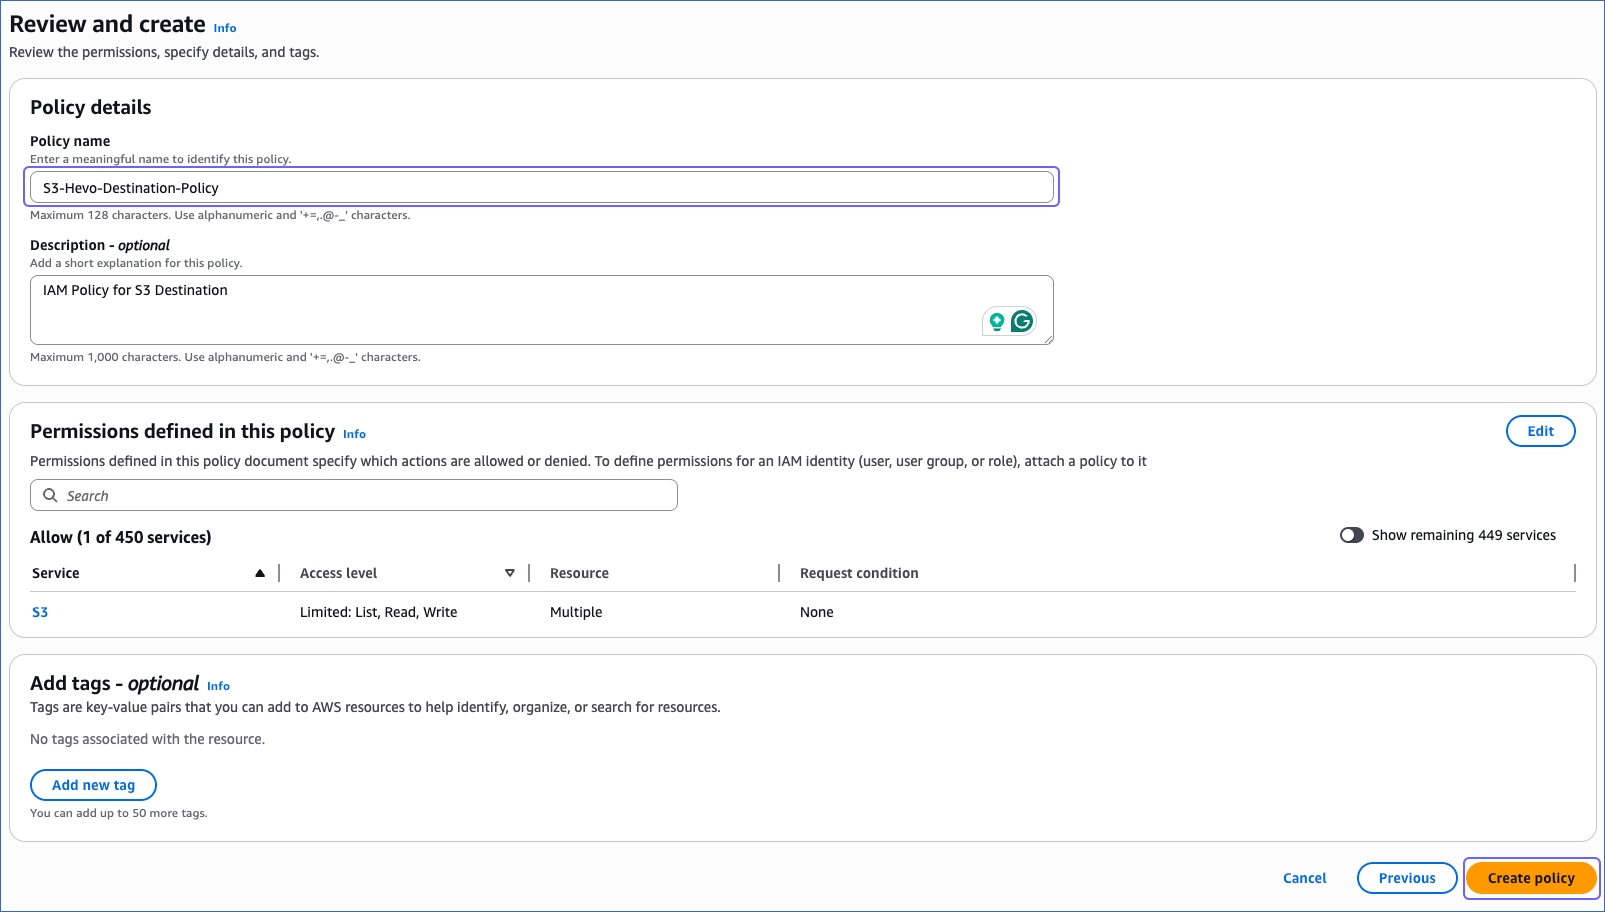
Task: Open Info beside Permissions defined in this policy
Action: point(354,433)
